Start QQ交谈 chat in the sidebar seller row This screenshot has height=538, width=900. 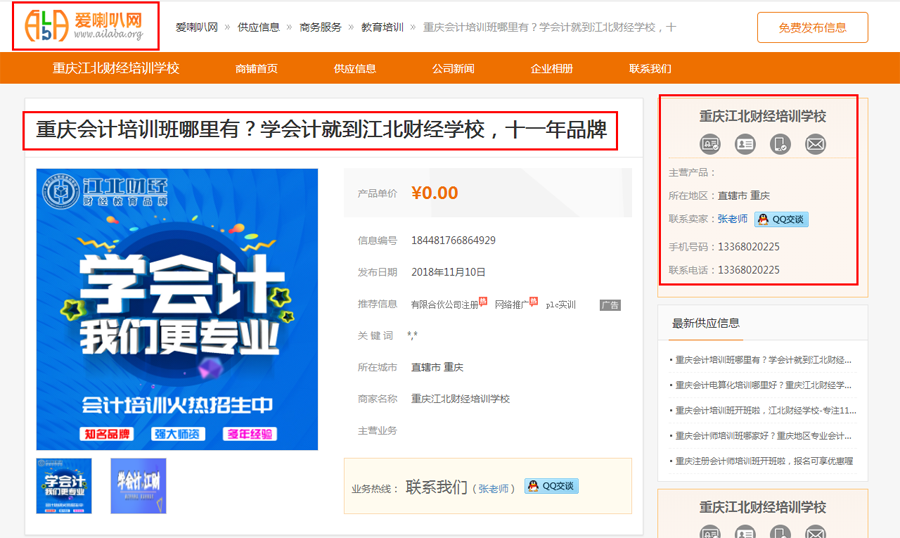(x=781, y=219)
